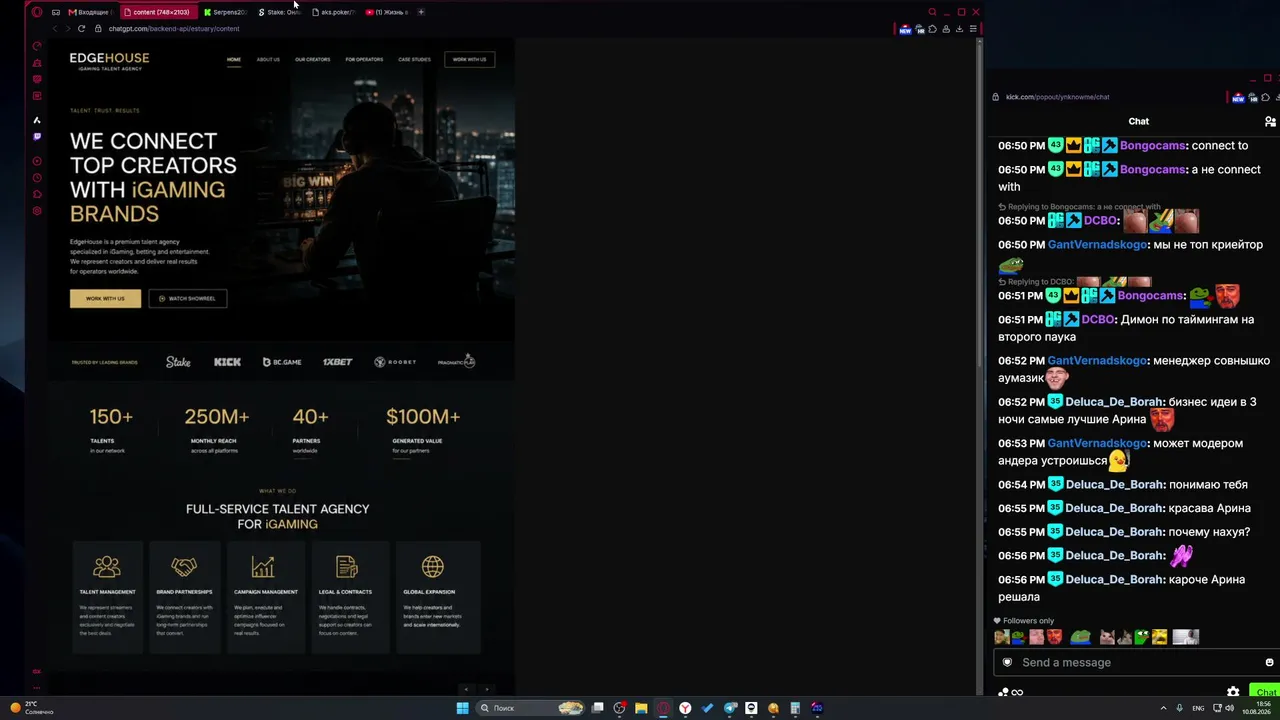This screenshot has height=720, width=1280.
Task: Open the taskbar clock and date
Action: click(x=1258, y=708)
